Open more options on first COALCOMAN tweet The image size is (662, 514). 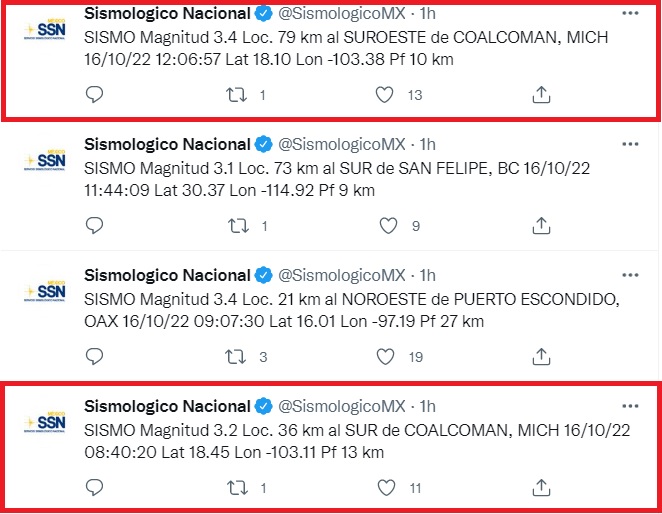pyautogui.click(x=629, y=14)
